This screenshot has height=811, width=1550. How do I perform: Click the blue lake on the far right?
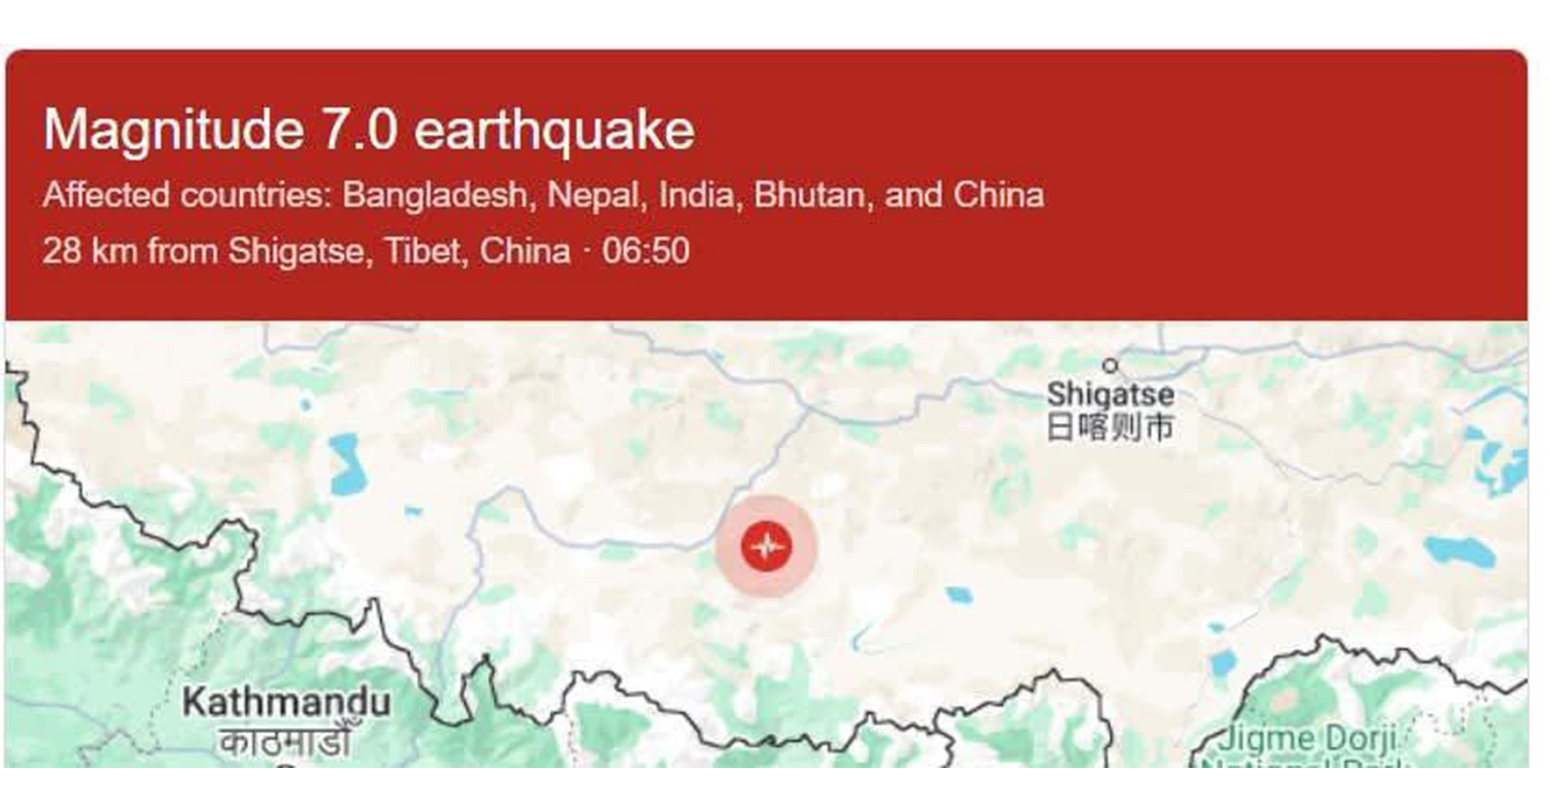point(1461,551)
